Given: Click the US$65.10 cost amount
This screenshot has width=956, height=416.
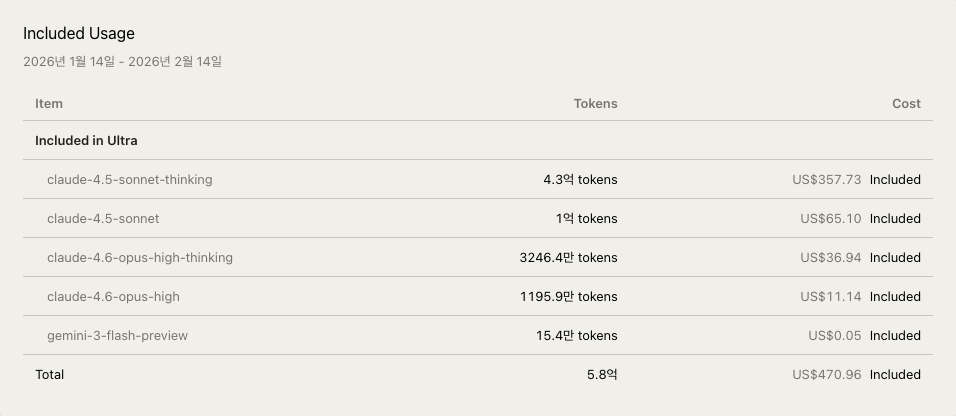Looking at the screenshot, I should point(830,219).
